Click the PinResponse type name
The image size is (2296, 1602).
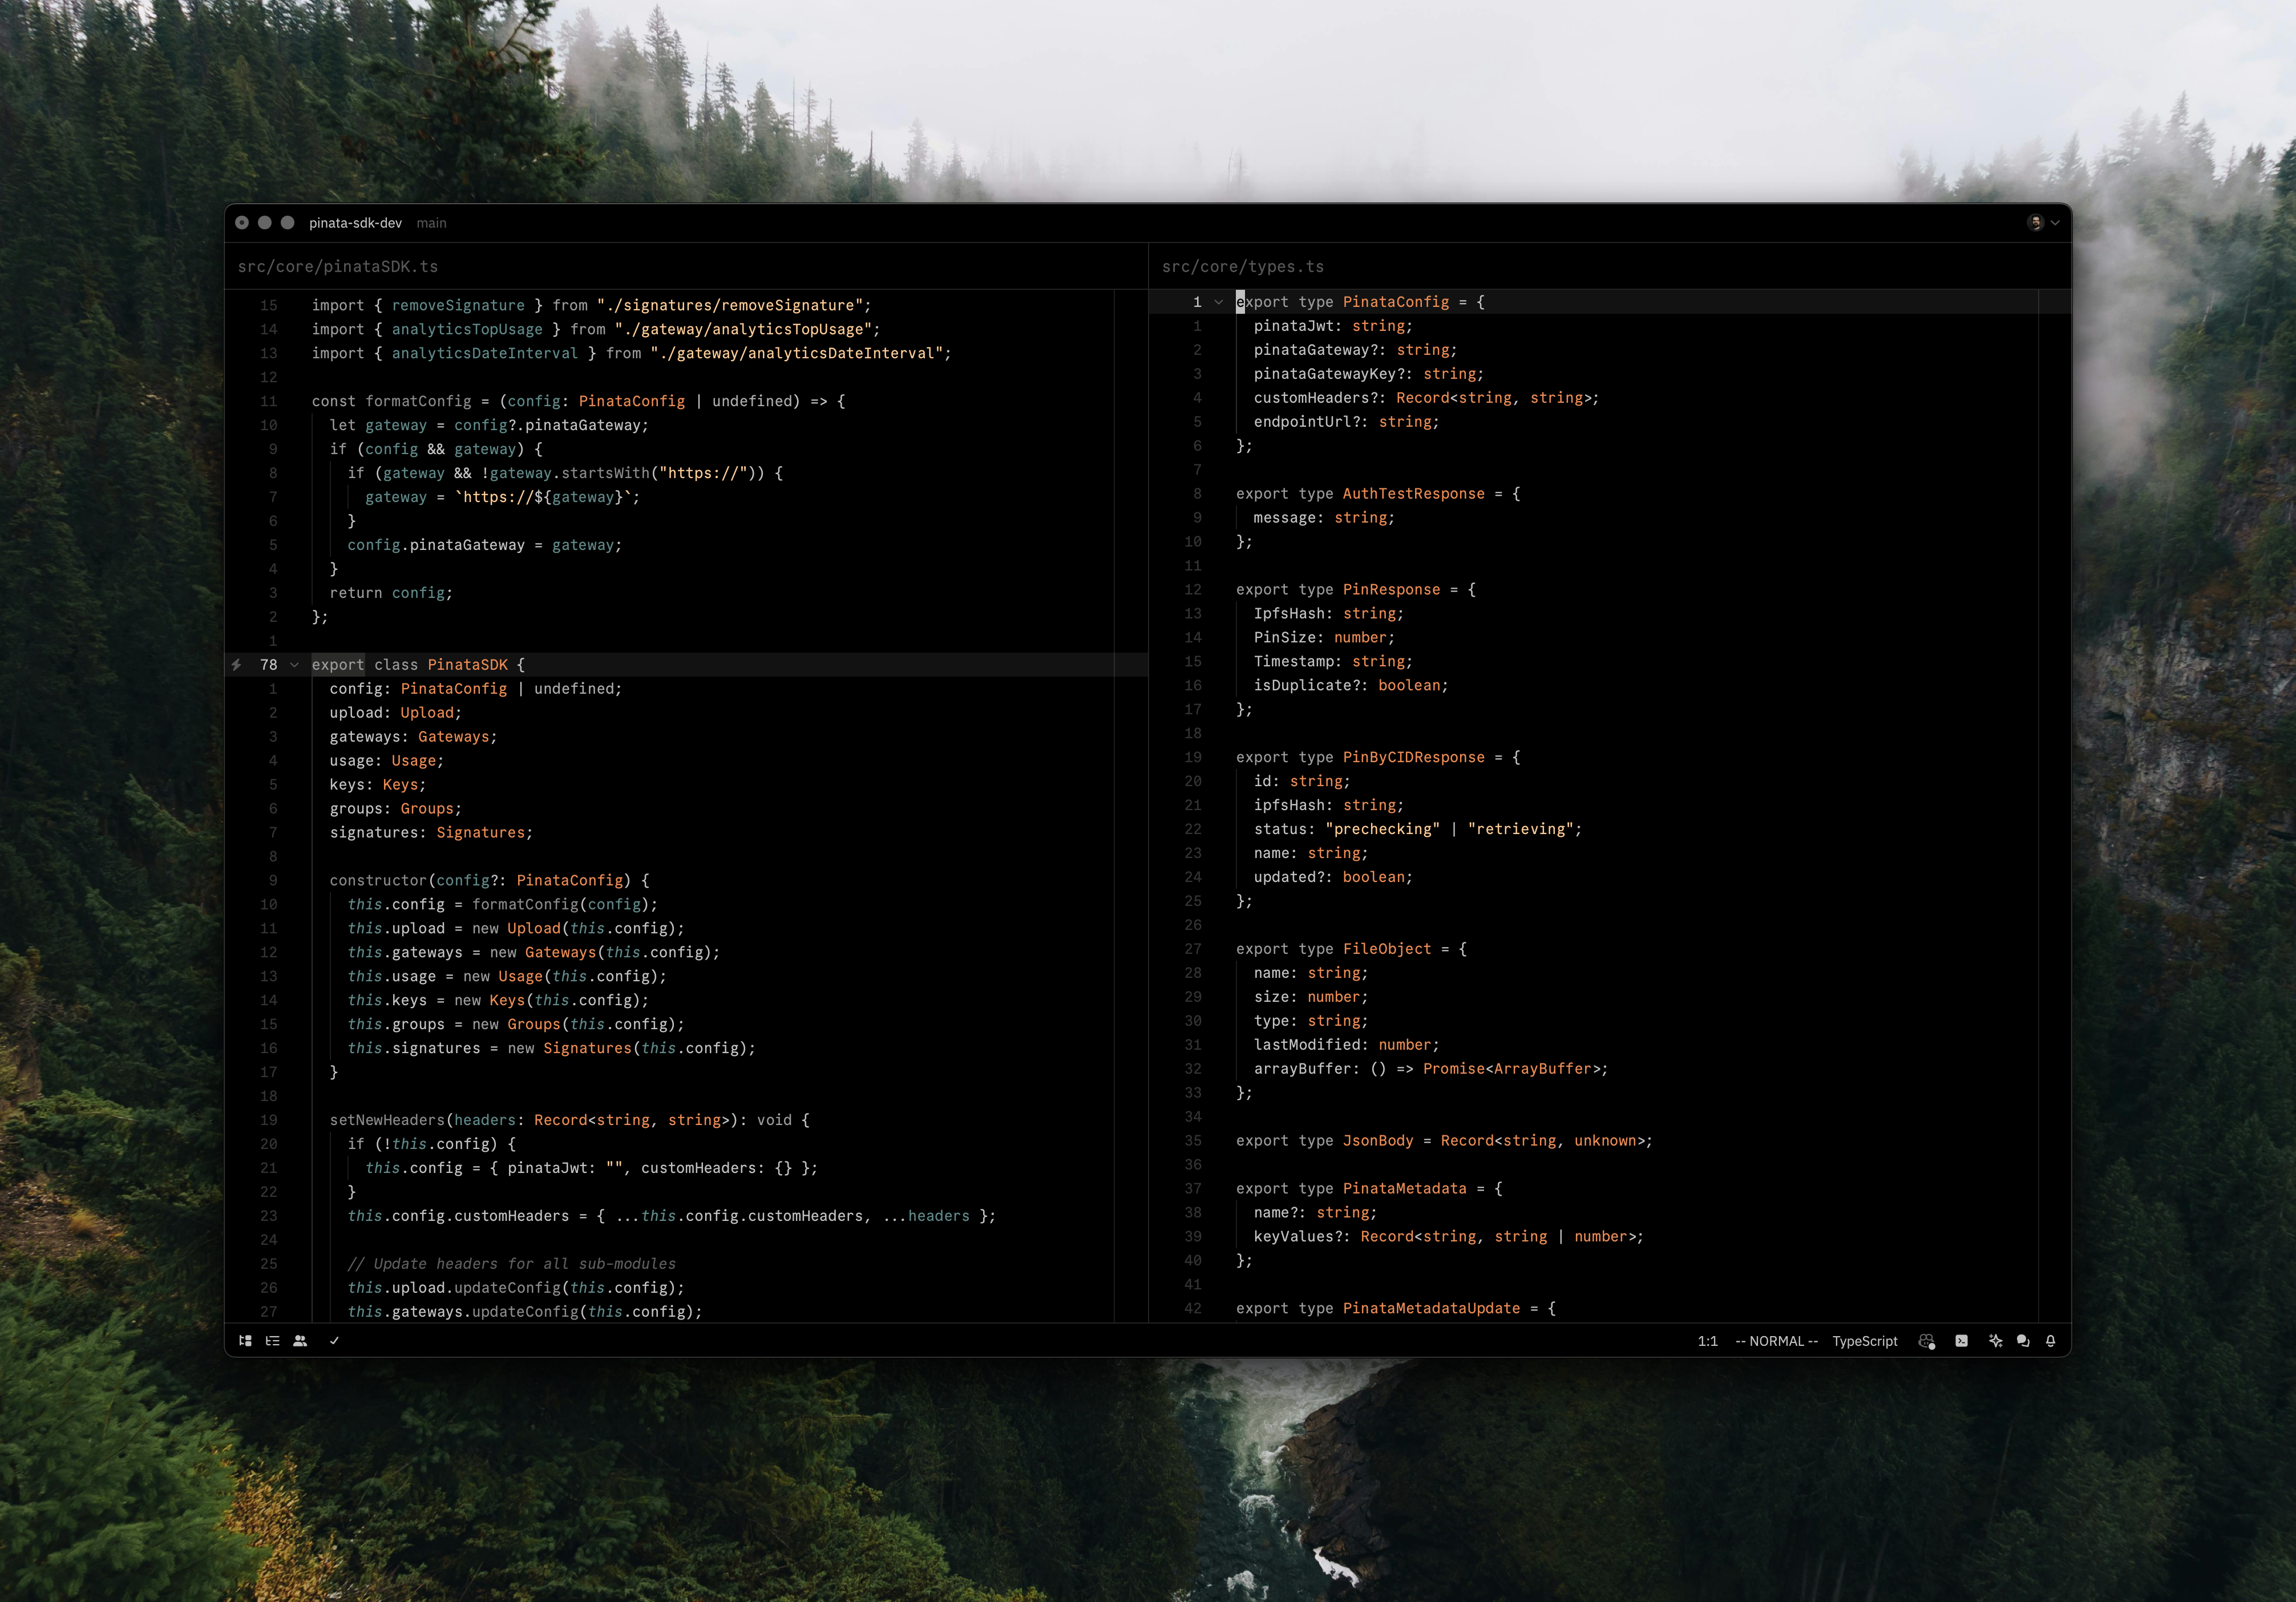[1391, 590]
